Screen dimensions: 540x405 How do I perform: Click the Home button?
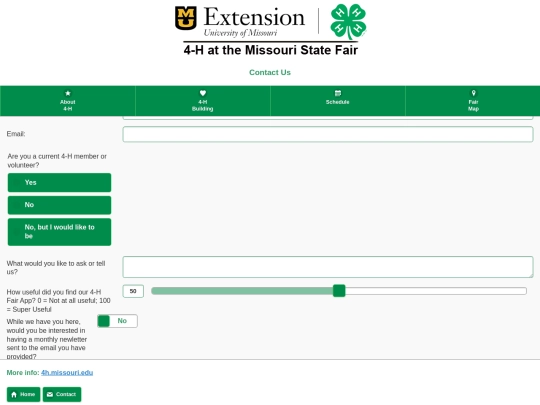pyautogui.click(x=23, y=394)
